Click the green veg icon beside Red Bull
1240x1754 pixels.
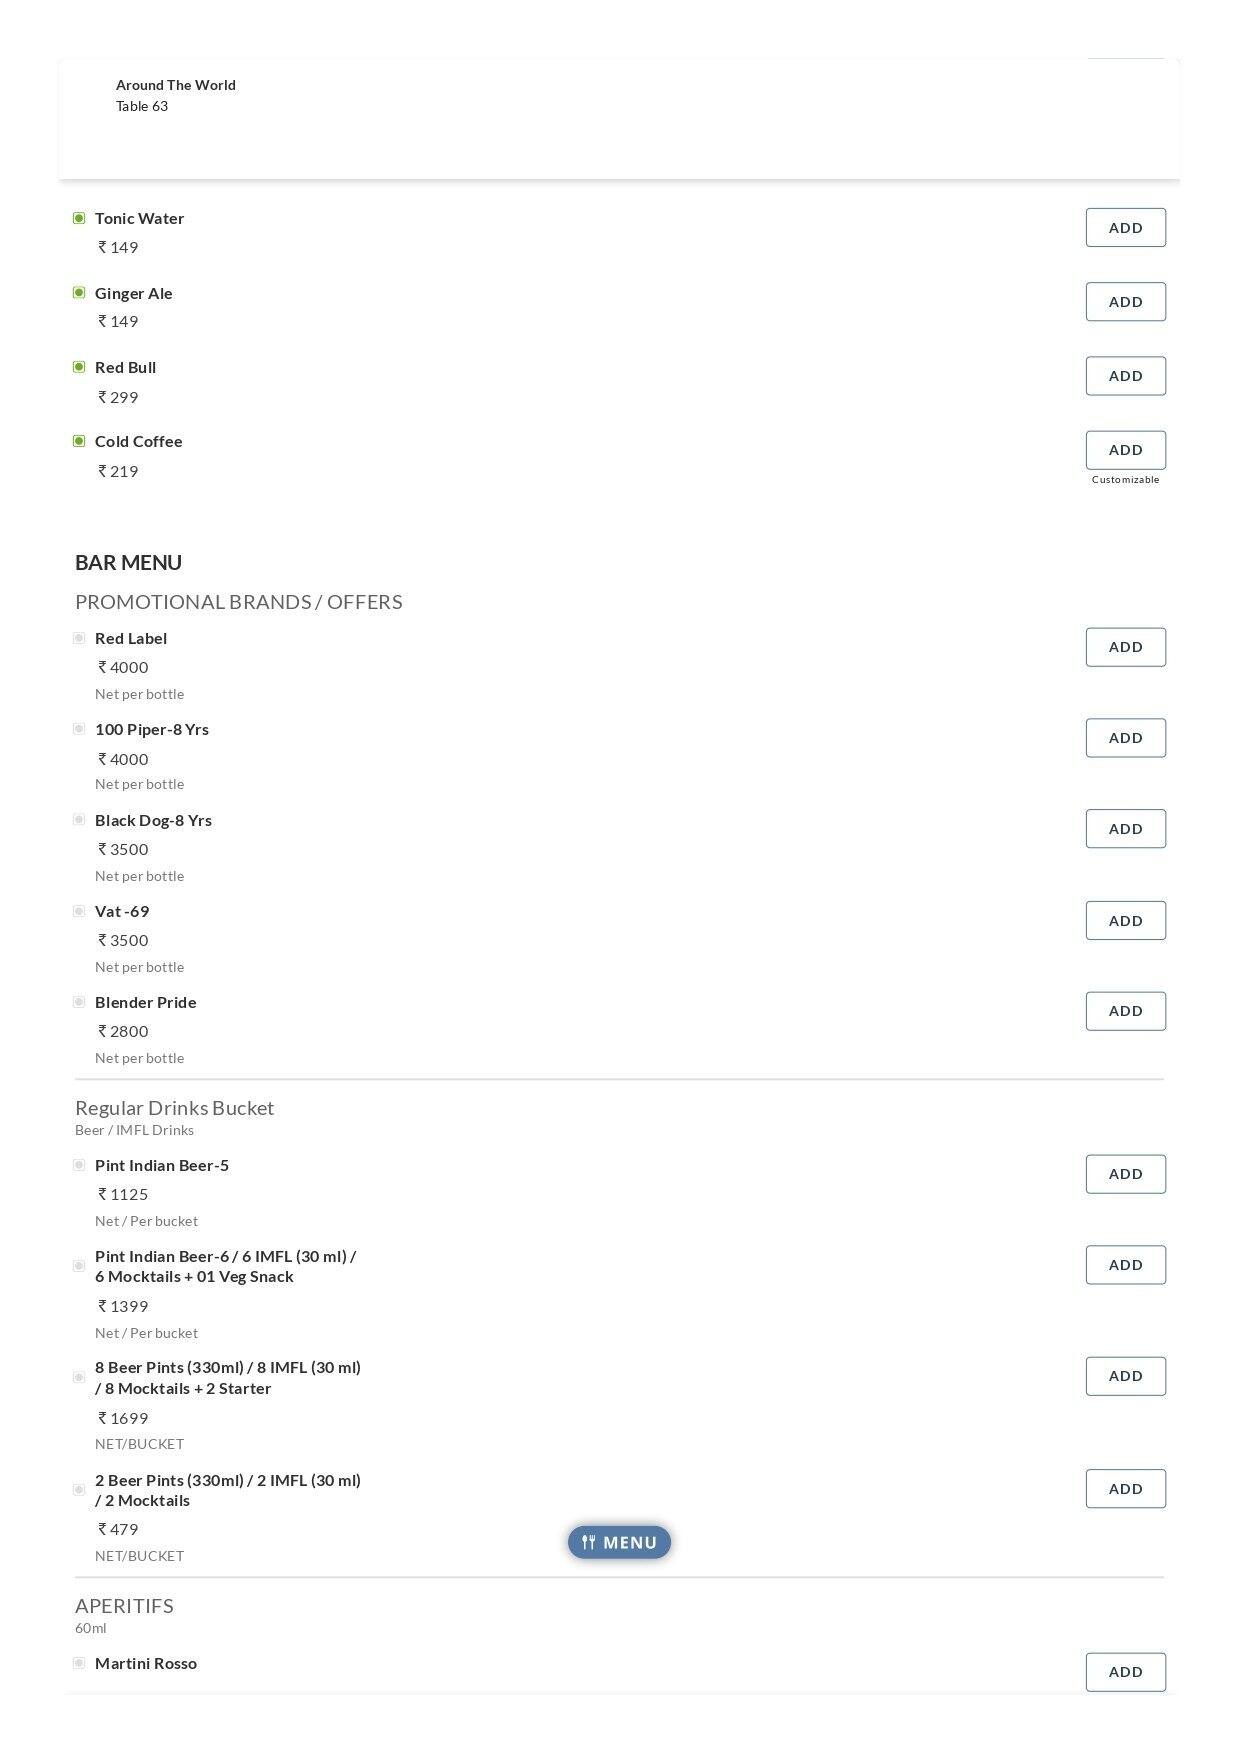(79, 367)
